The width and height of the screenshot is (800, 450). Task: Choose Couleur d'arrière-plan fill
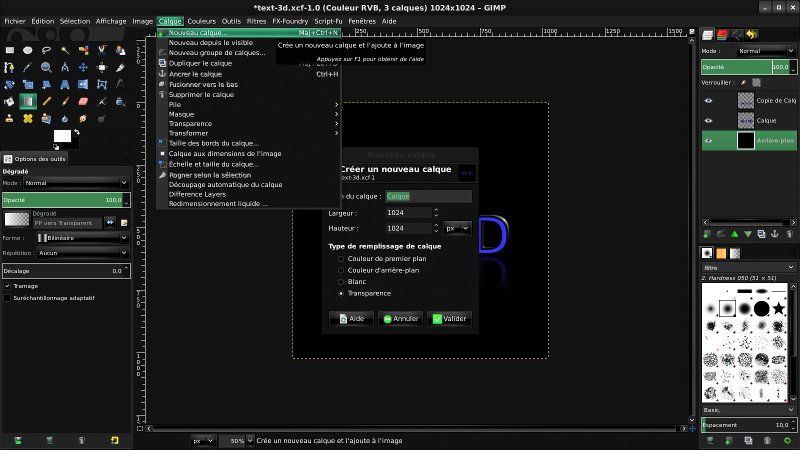pyautogui.click(x=341, y=270)
